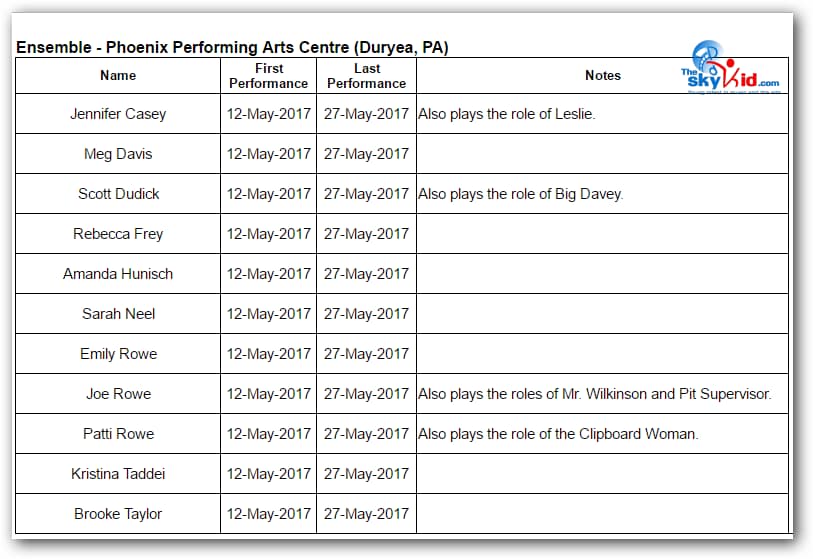Select the Jennifer Casey name cell
813x559 pixels.
tap(118, 114)
